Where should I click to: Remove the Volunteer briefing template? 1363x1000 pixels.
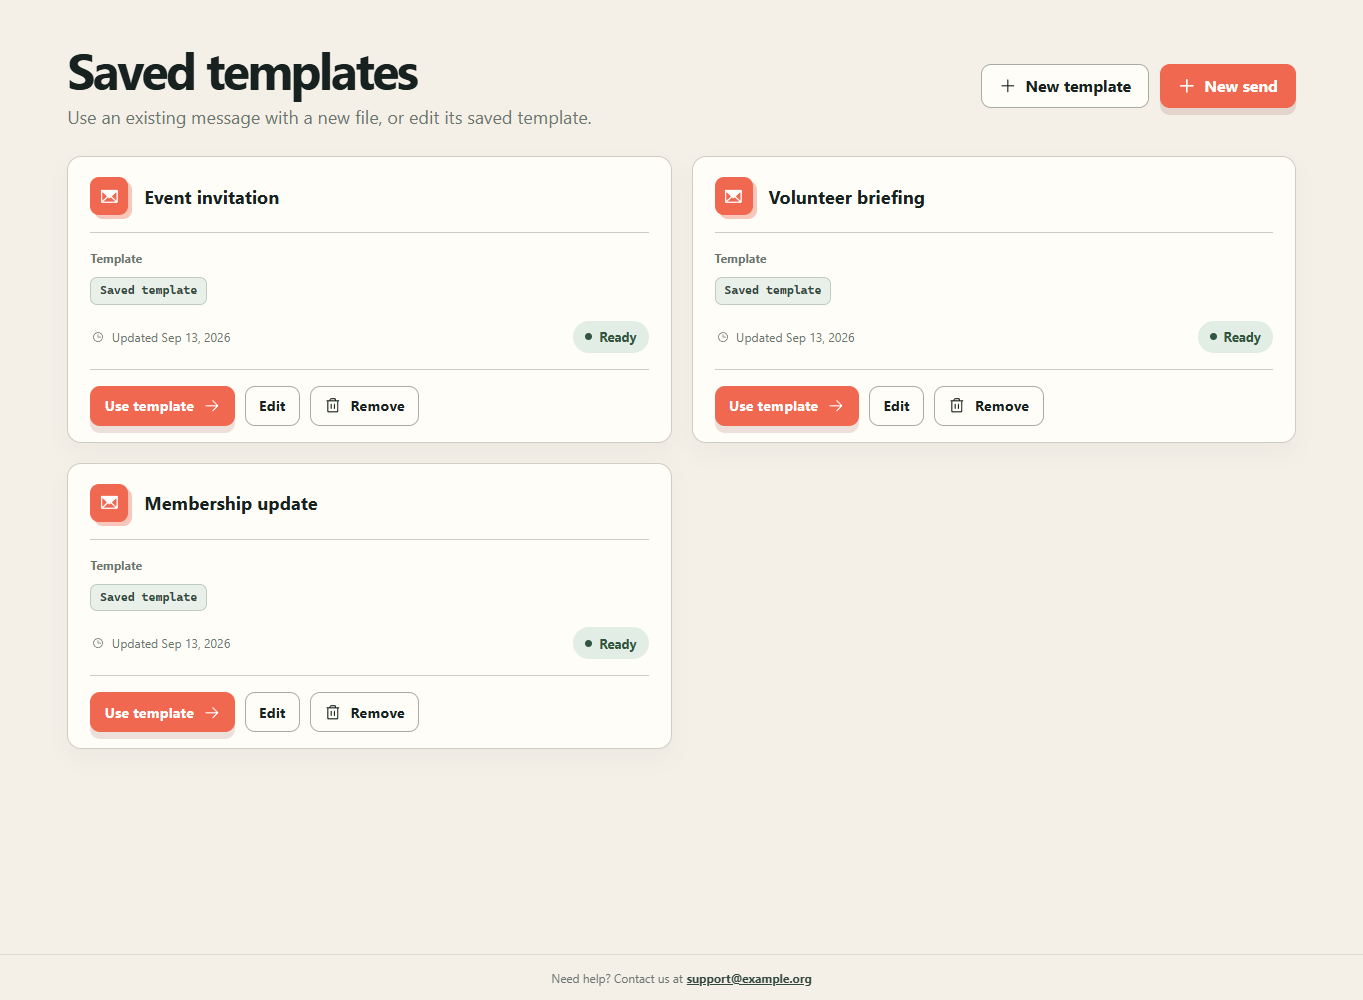coord(989,406)
